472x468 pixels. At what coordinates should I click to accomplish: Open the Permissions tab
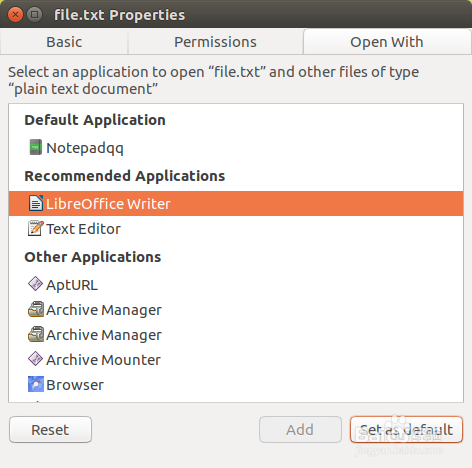pos(215,42)
